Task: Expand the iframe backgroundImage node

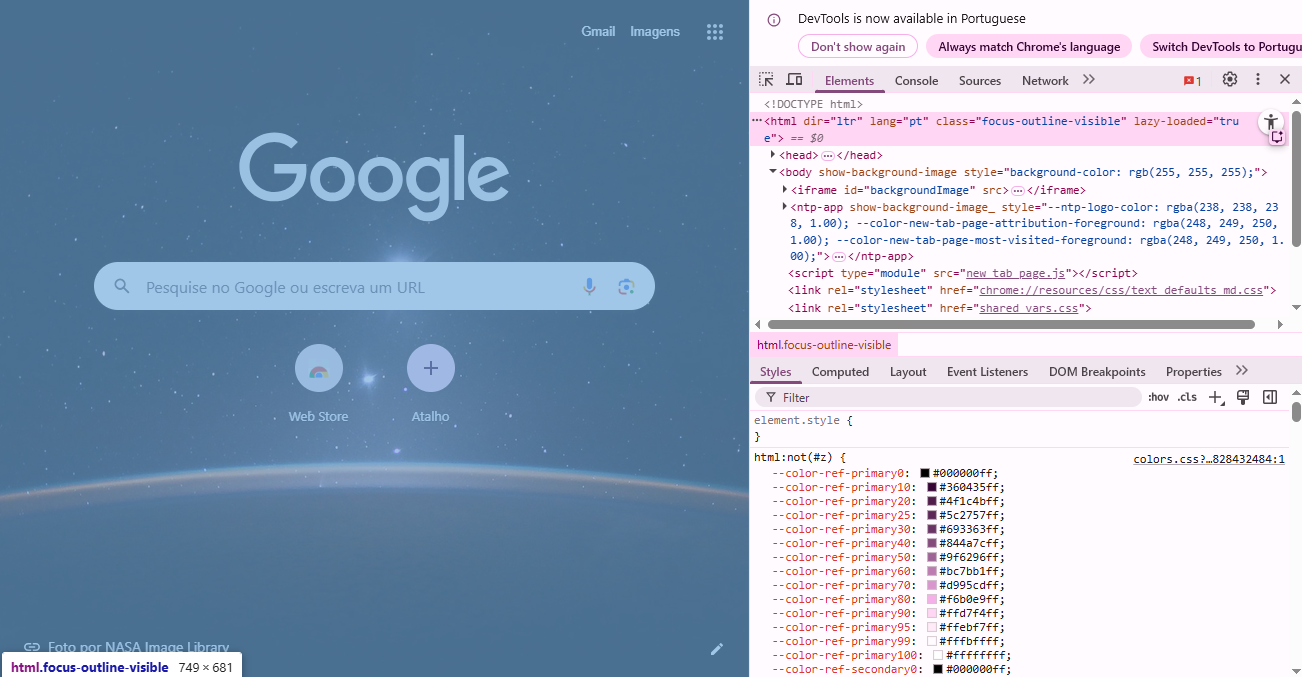Action: coord(784,189)
